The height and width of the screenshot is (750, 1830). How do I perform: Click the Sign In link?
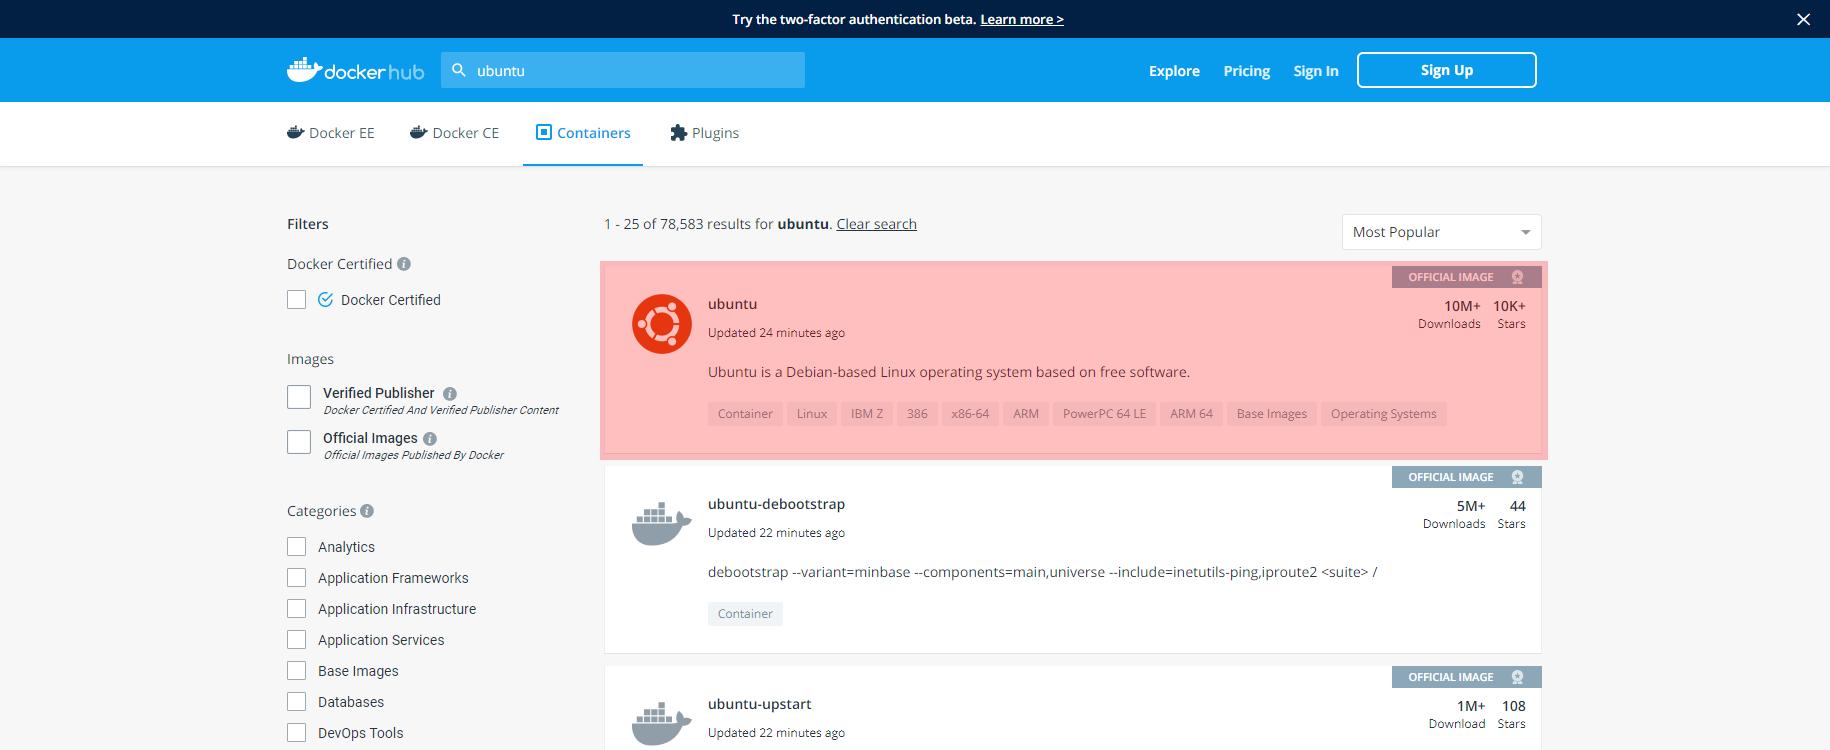pyautogui.click(x=1316, y=71)
